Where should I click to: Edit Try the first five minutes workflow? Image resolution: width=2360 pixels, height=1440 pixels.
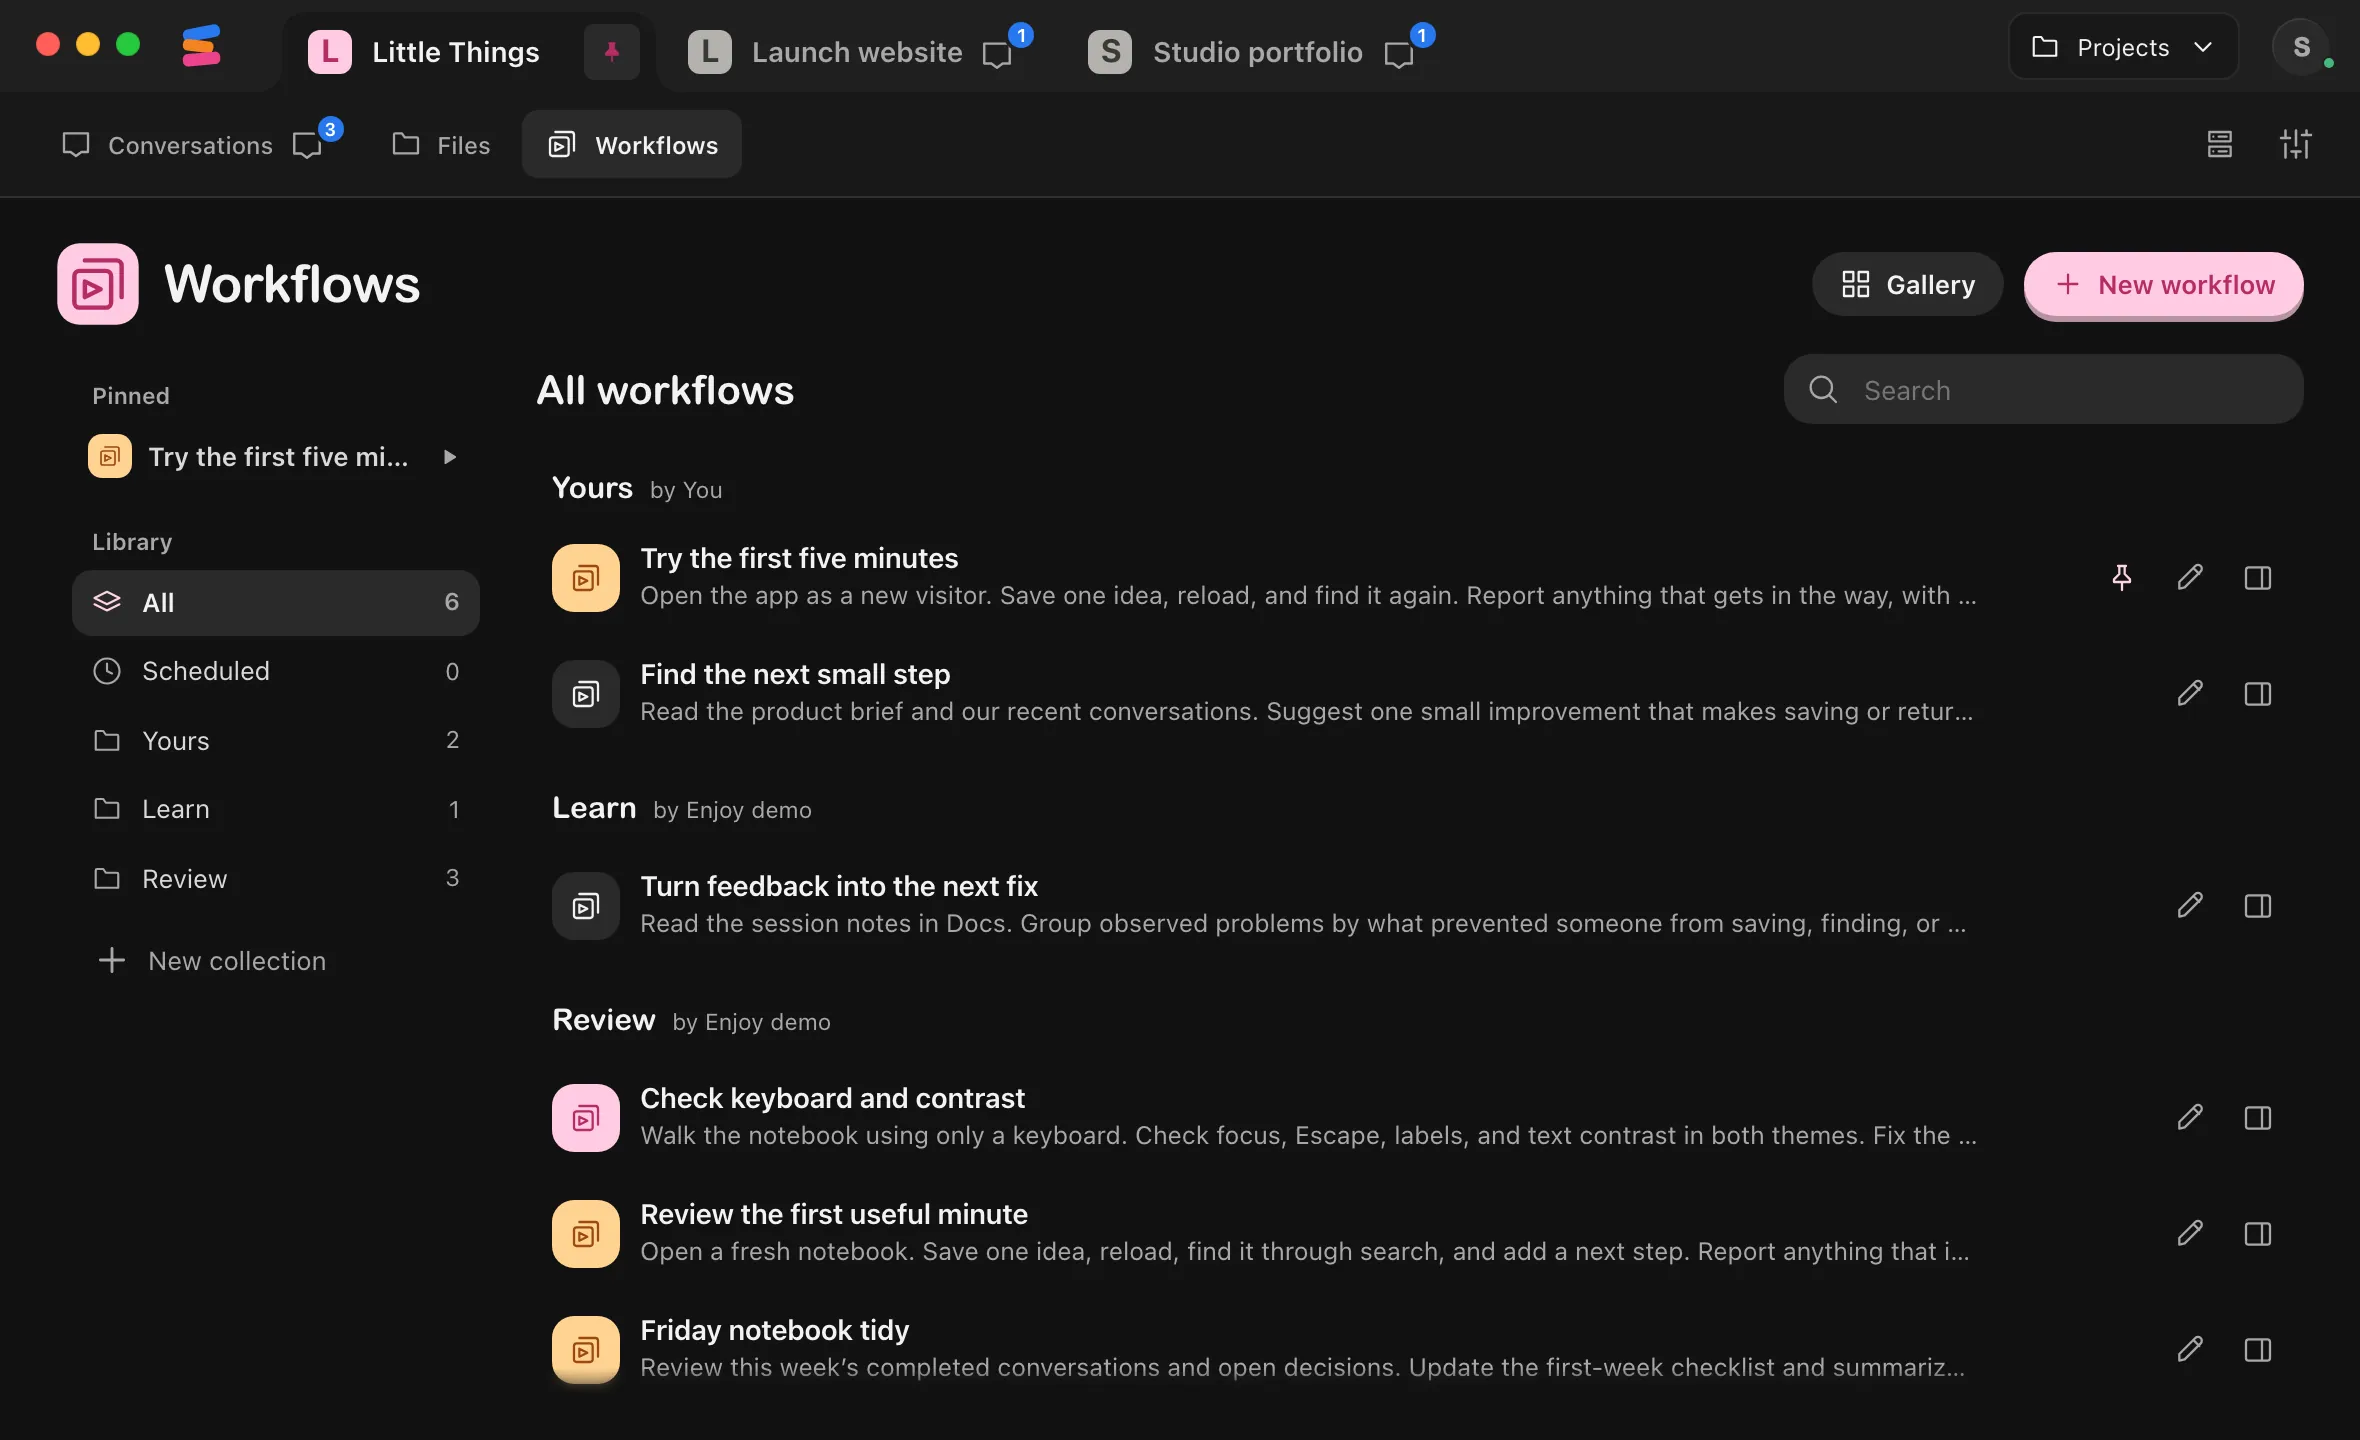pos(2189,577)
